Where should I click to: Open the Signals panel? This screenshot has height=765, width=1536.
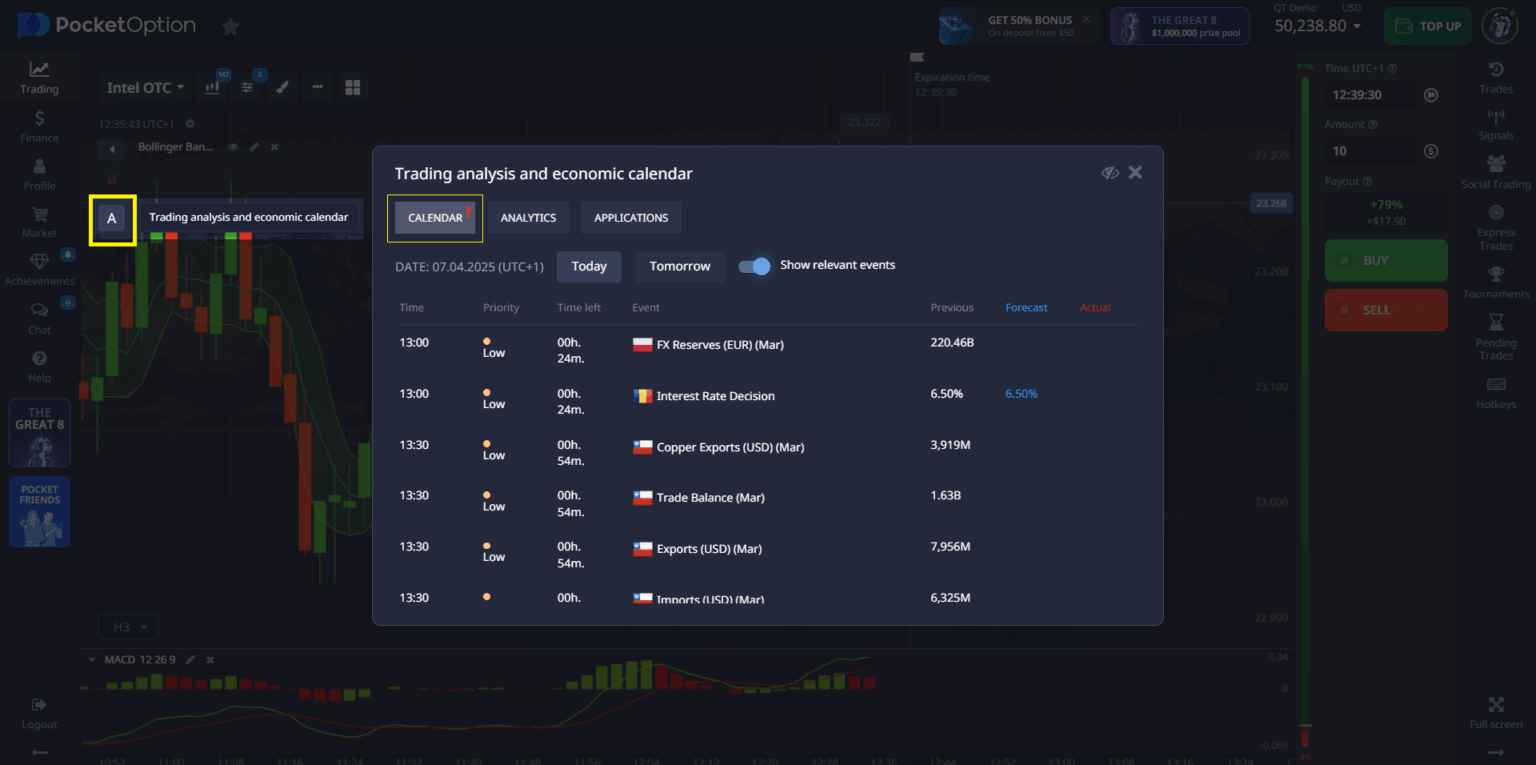point(1495,125)
